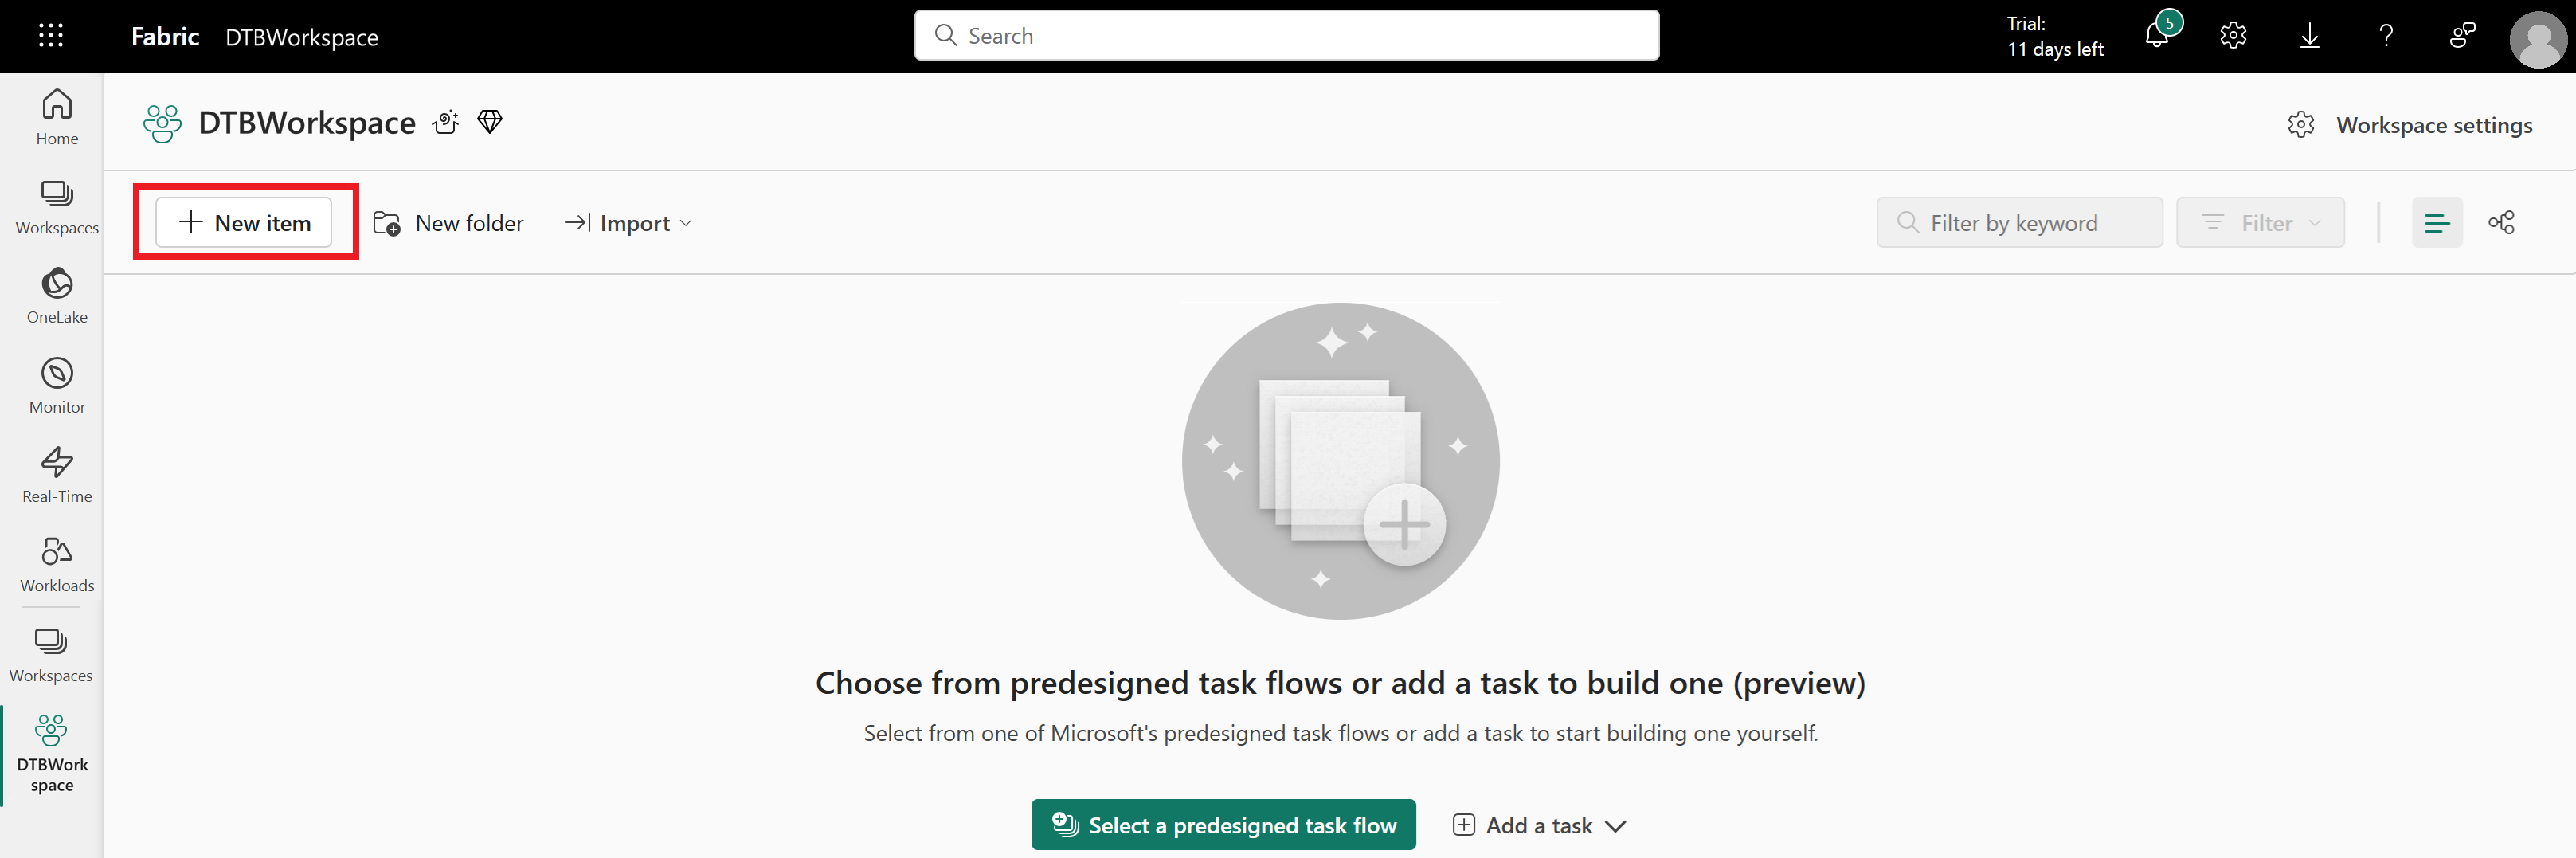The image size is (2576, 858).
Task: Open the Help question mark icon
Action: click(2386, 36)
